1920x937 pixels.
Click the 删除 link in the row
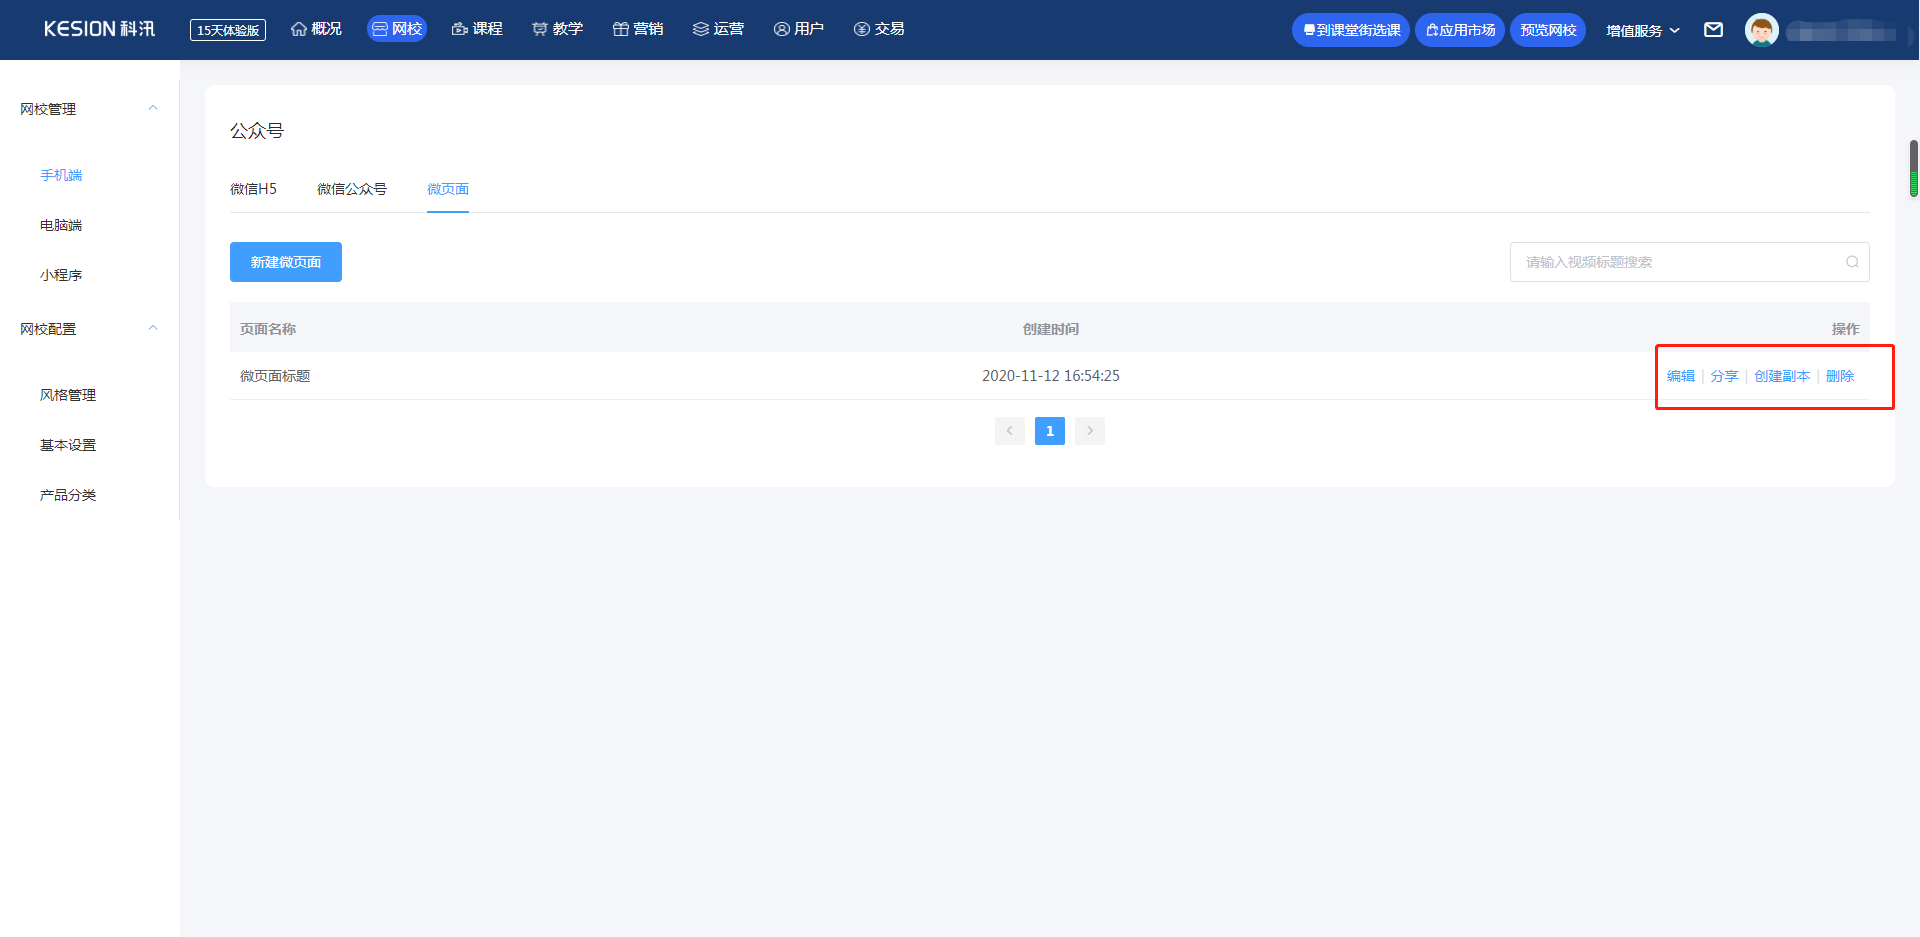tap(1840, 376)
